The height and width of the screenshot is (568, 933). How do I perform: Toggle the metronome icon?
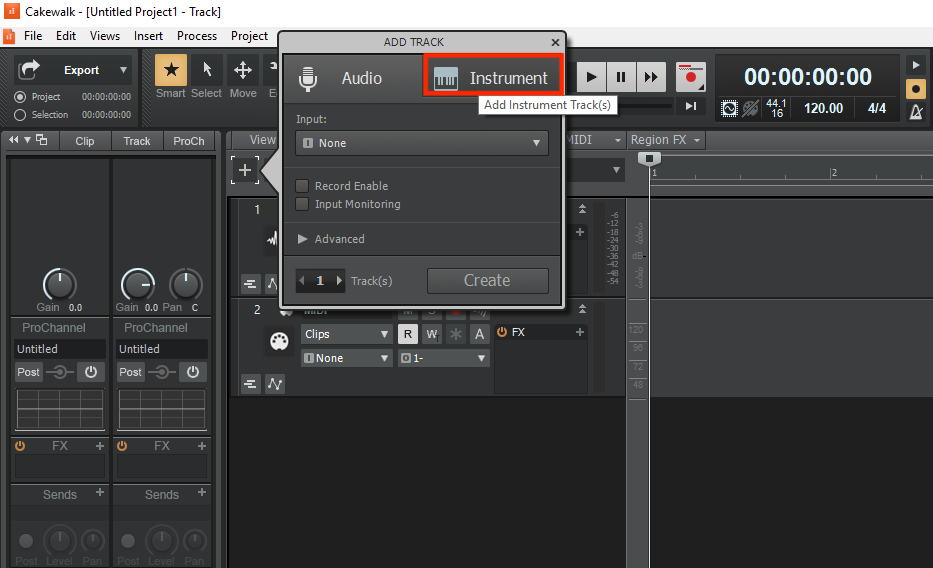tap(916, 111)
